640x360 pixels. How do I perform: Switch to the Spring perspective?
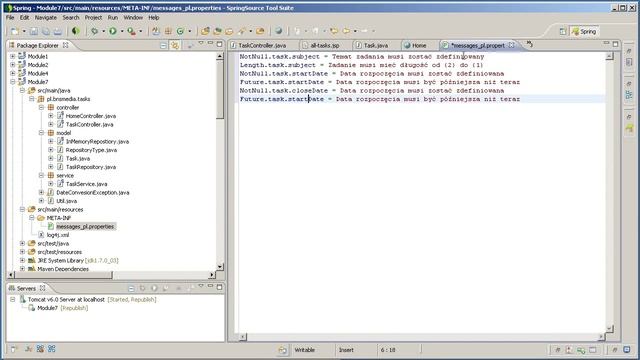point(584,31)
